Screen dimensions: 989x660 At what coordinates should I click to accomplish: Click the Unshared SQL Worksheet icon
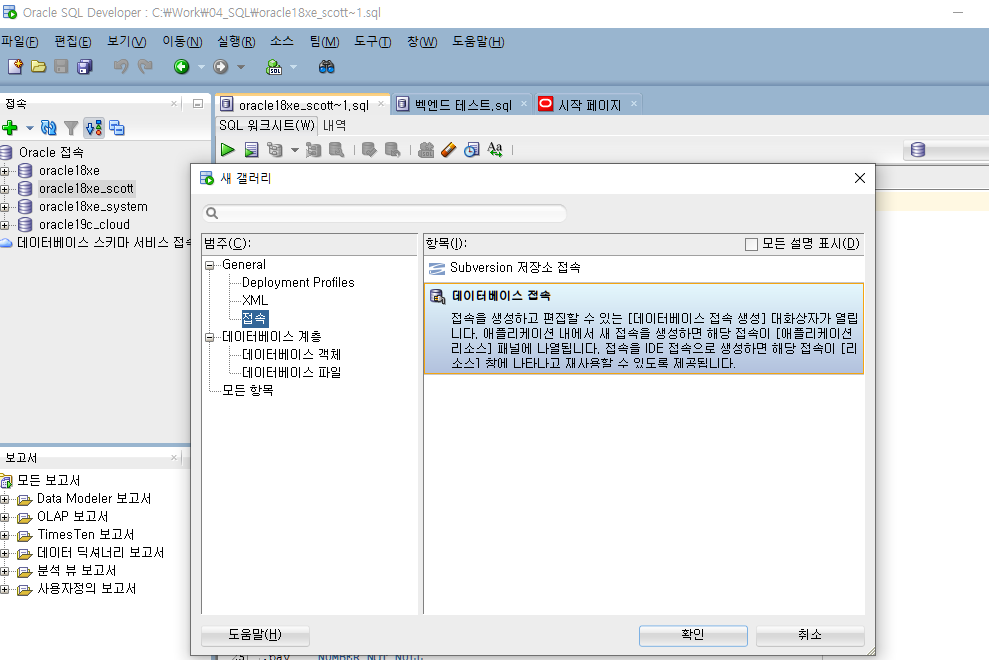coord(426,150)
